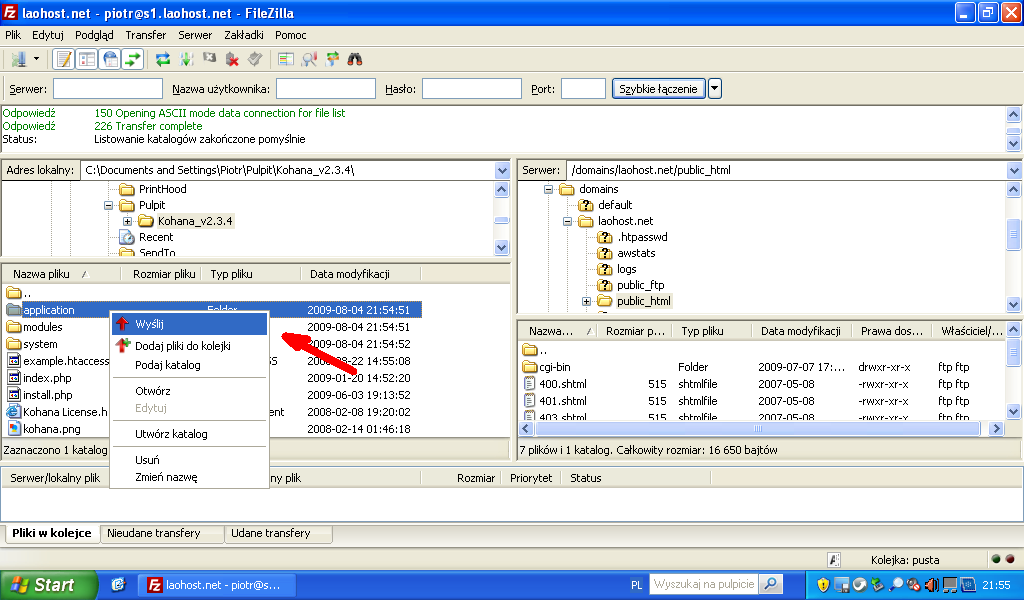Open the remote Serwer path dropdown
Image resolution: width=1024 pixels, height=600 pixels.
point(1014,170)
